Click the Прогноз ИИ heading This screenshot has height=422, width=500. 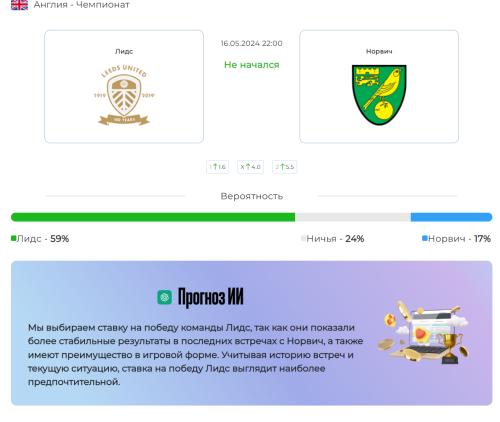point(211,297)
